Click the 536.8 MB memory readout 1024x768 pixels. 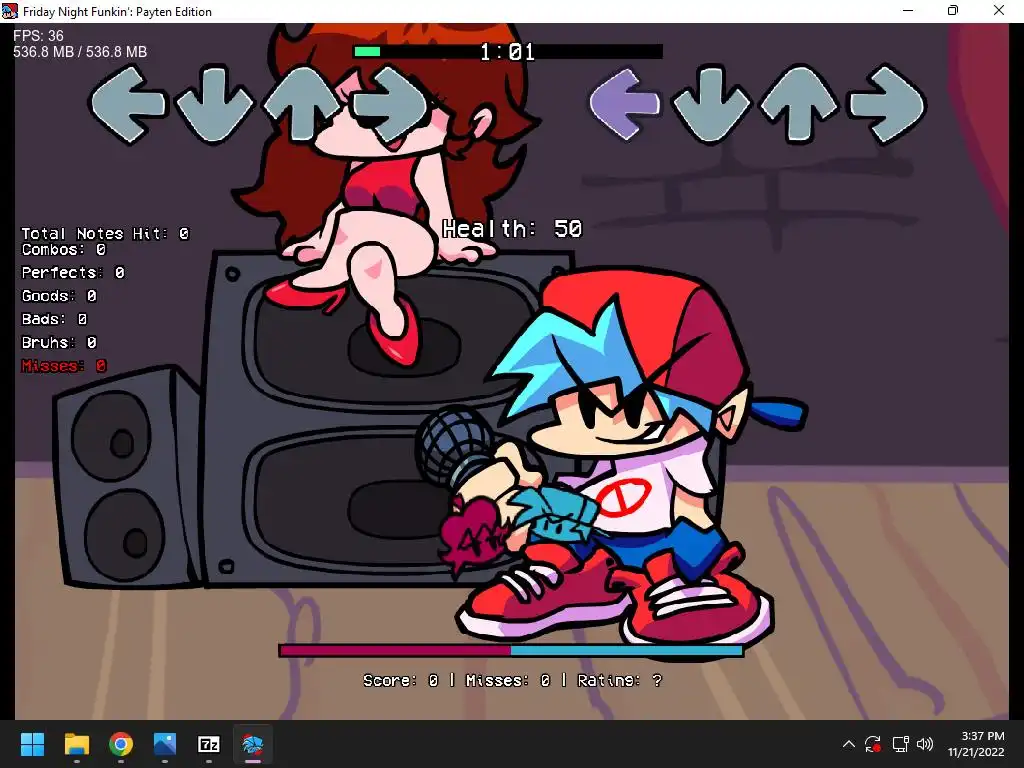coord(80,52)
